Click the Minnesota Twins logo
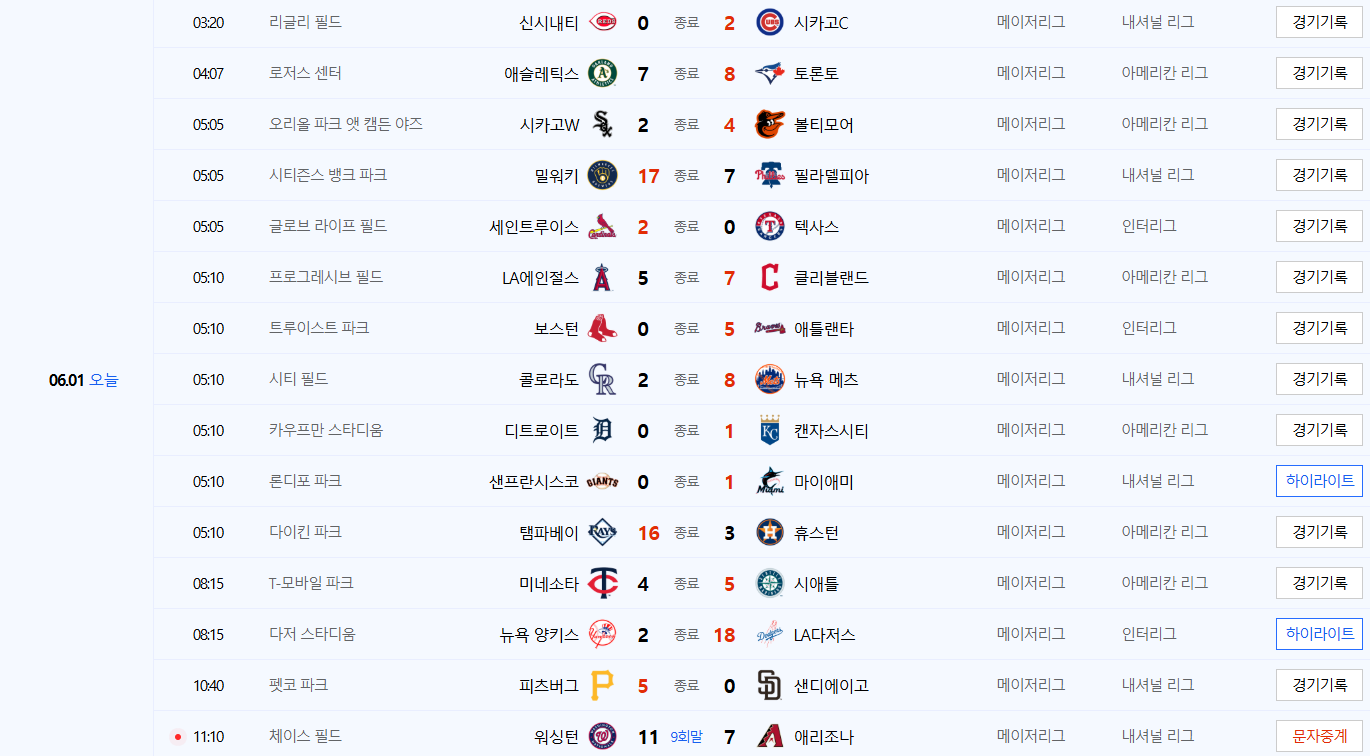 [x=603, y=583]
